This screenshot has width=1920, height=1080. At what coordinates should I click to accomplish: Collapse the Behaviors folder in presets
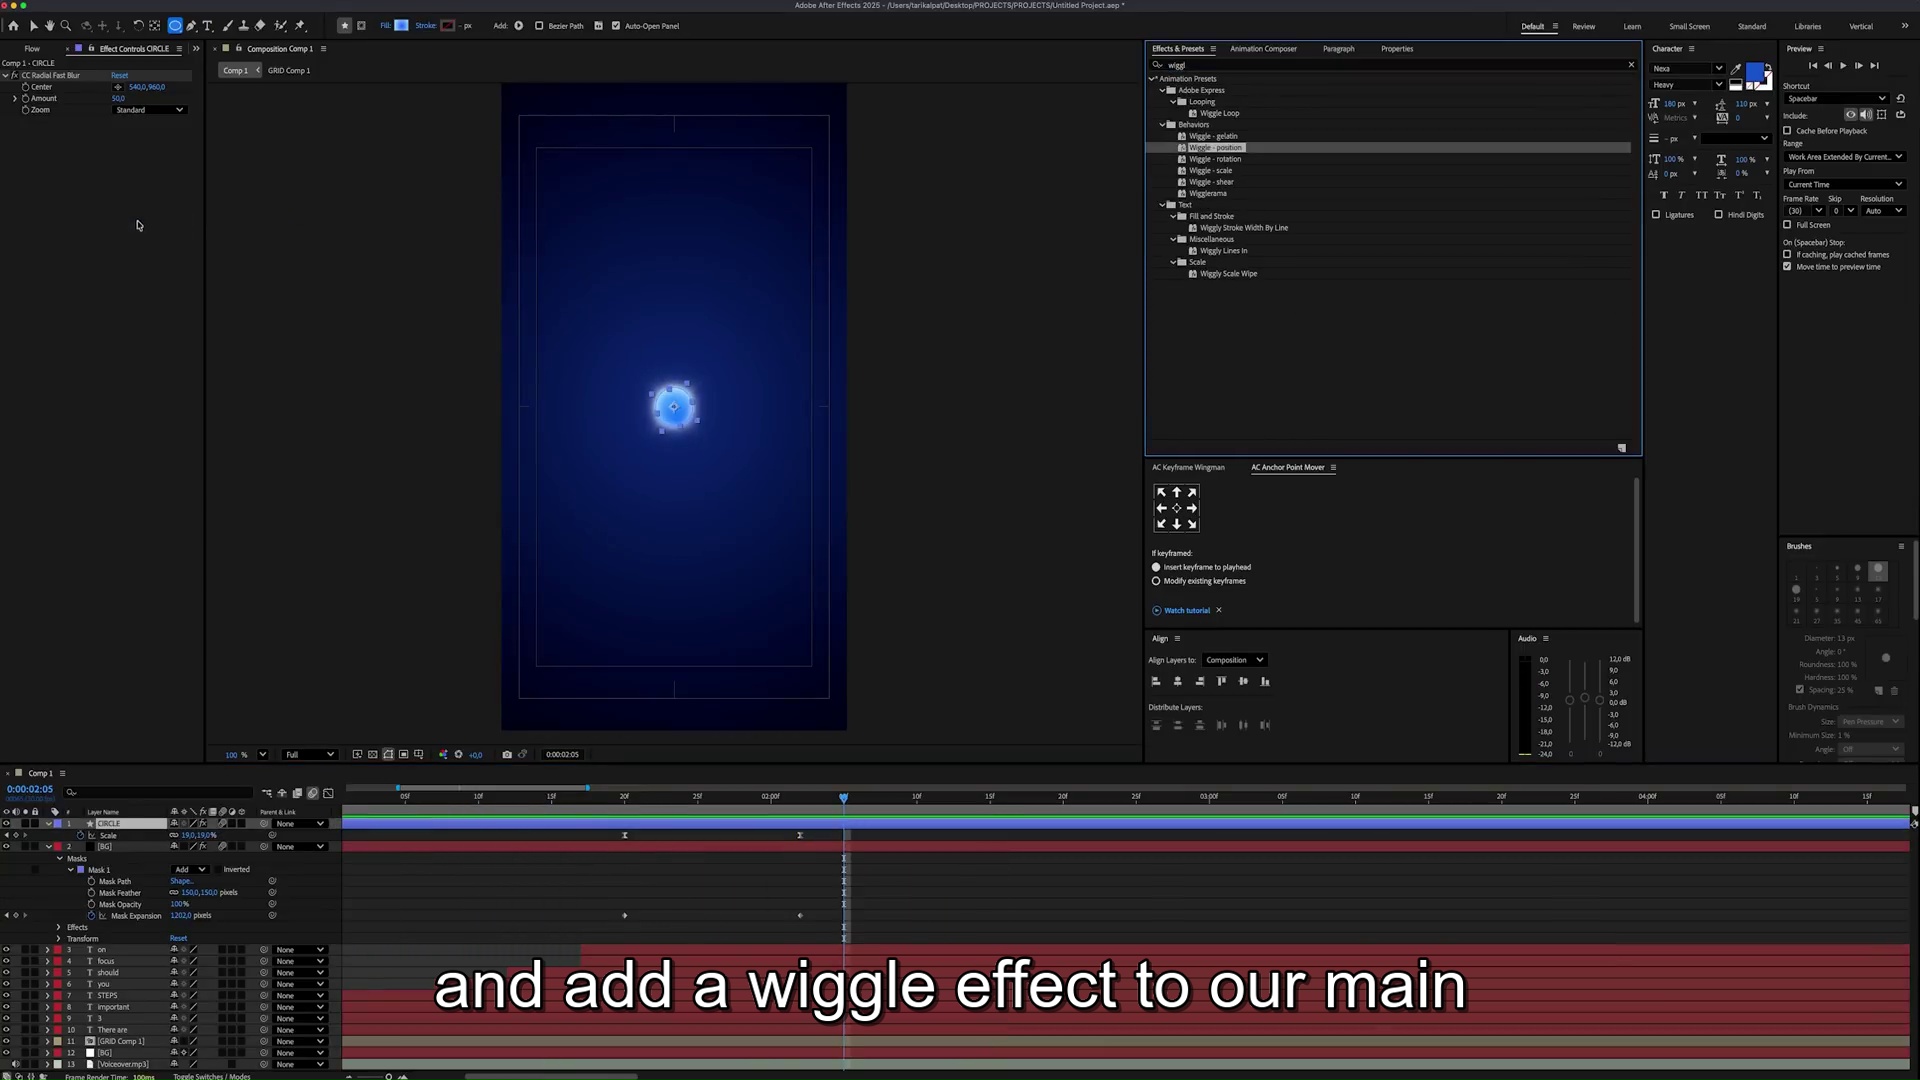pyautogui.click(x=1163, y=125)
